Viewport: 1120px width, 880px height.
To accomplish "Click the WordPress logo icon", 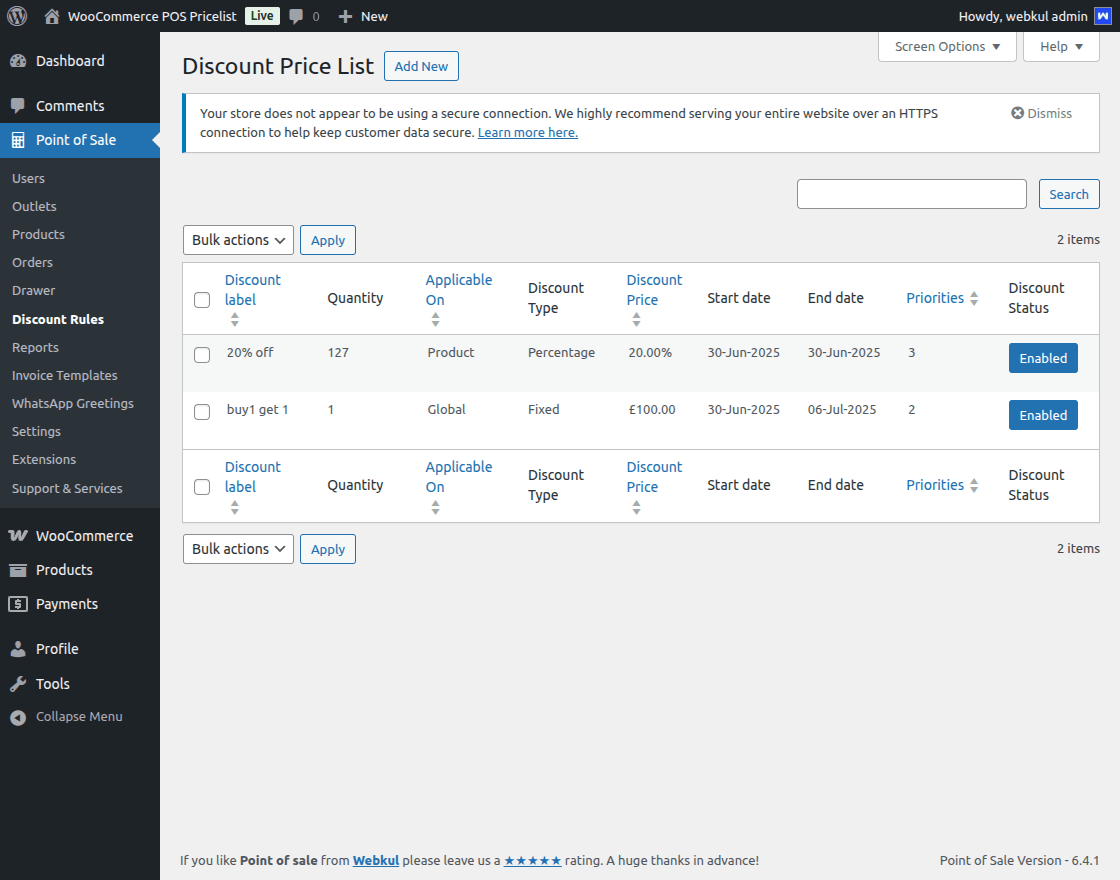I will coord(17,16).
